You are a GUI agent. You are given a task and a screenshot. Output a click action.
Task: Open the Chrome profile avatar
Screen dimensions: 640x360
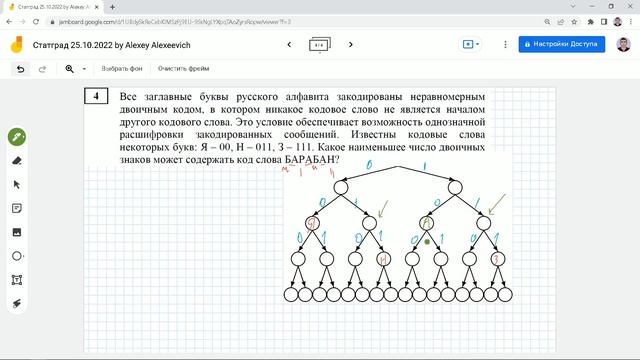(618, 22)
